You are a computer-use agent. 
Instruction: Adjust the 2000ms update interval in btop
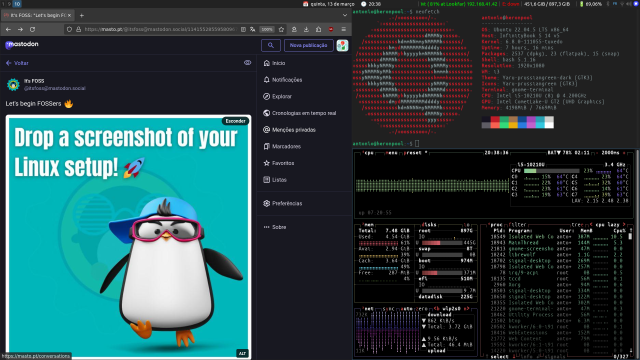[x=610, y=153]
